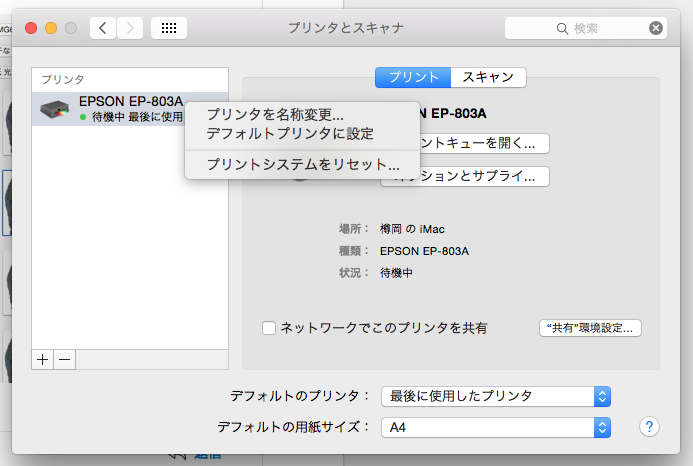The height and width of the screenshot is (466, 693).
Task: Clear the search field with the X icon
Action: [x=656, y=28]
